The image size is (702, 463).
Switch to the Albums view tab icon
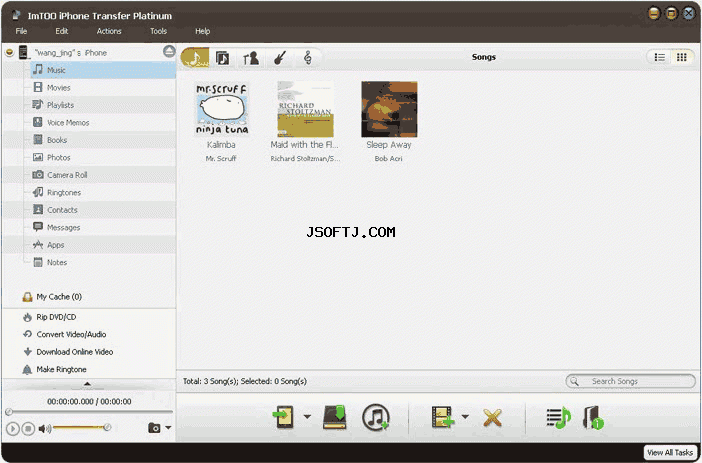click(x=223, y=58)
